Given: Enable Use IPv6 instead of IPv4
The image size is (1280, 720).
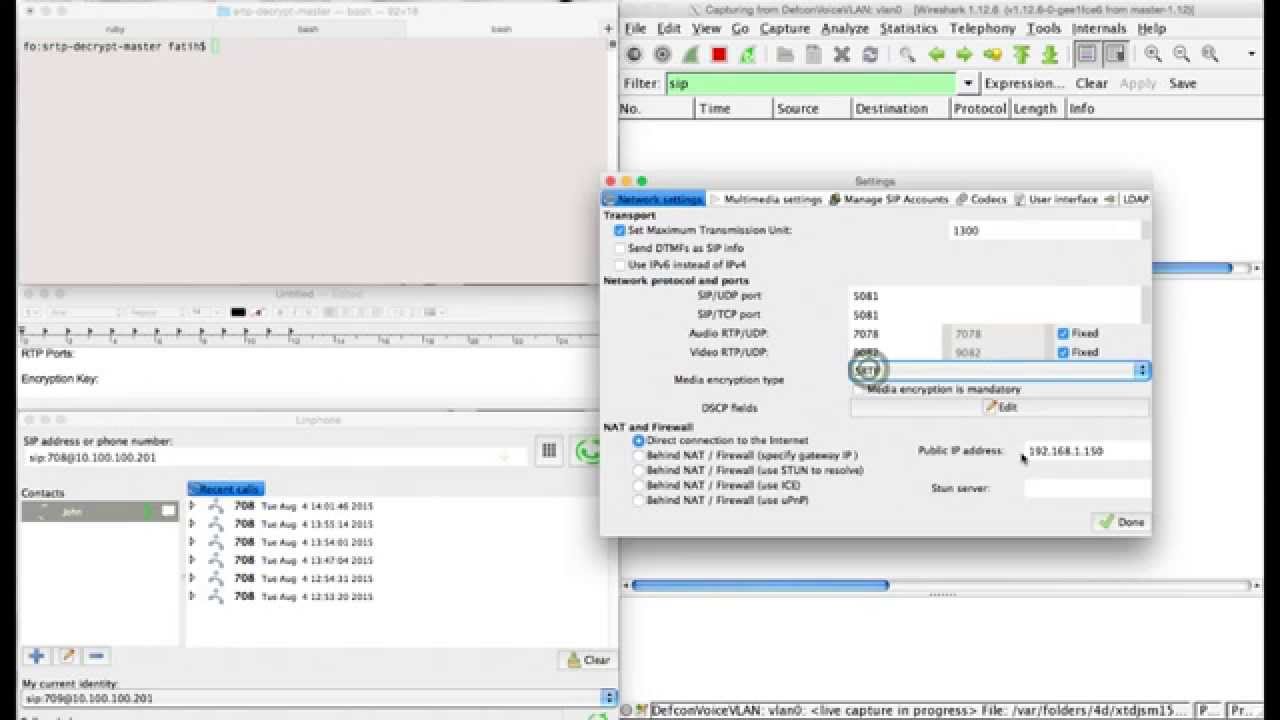Looking at the screenshot, I should pos(620,265).
